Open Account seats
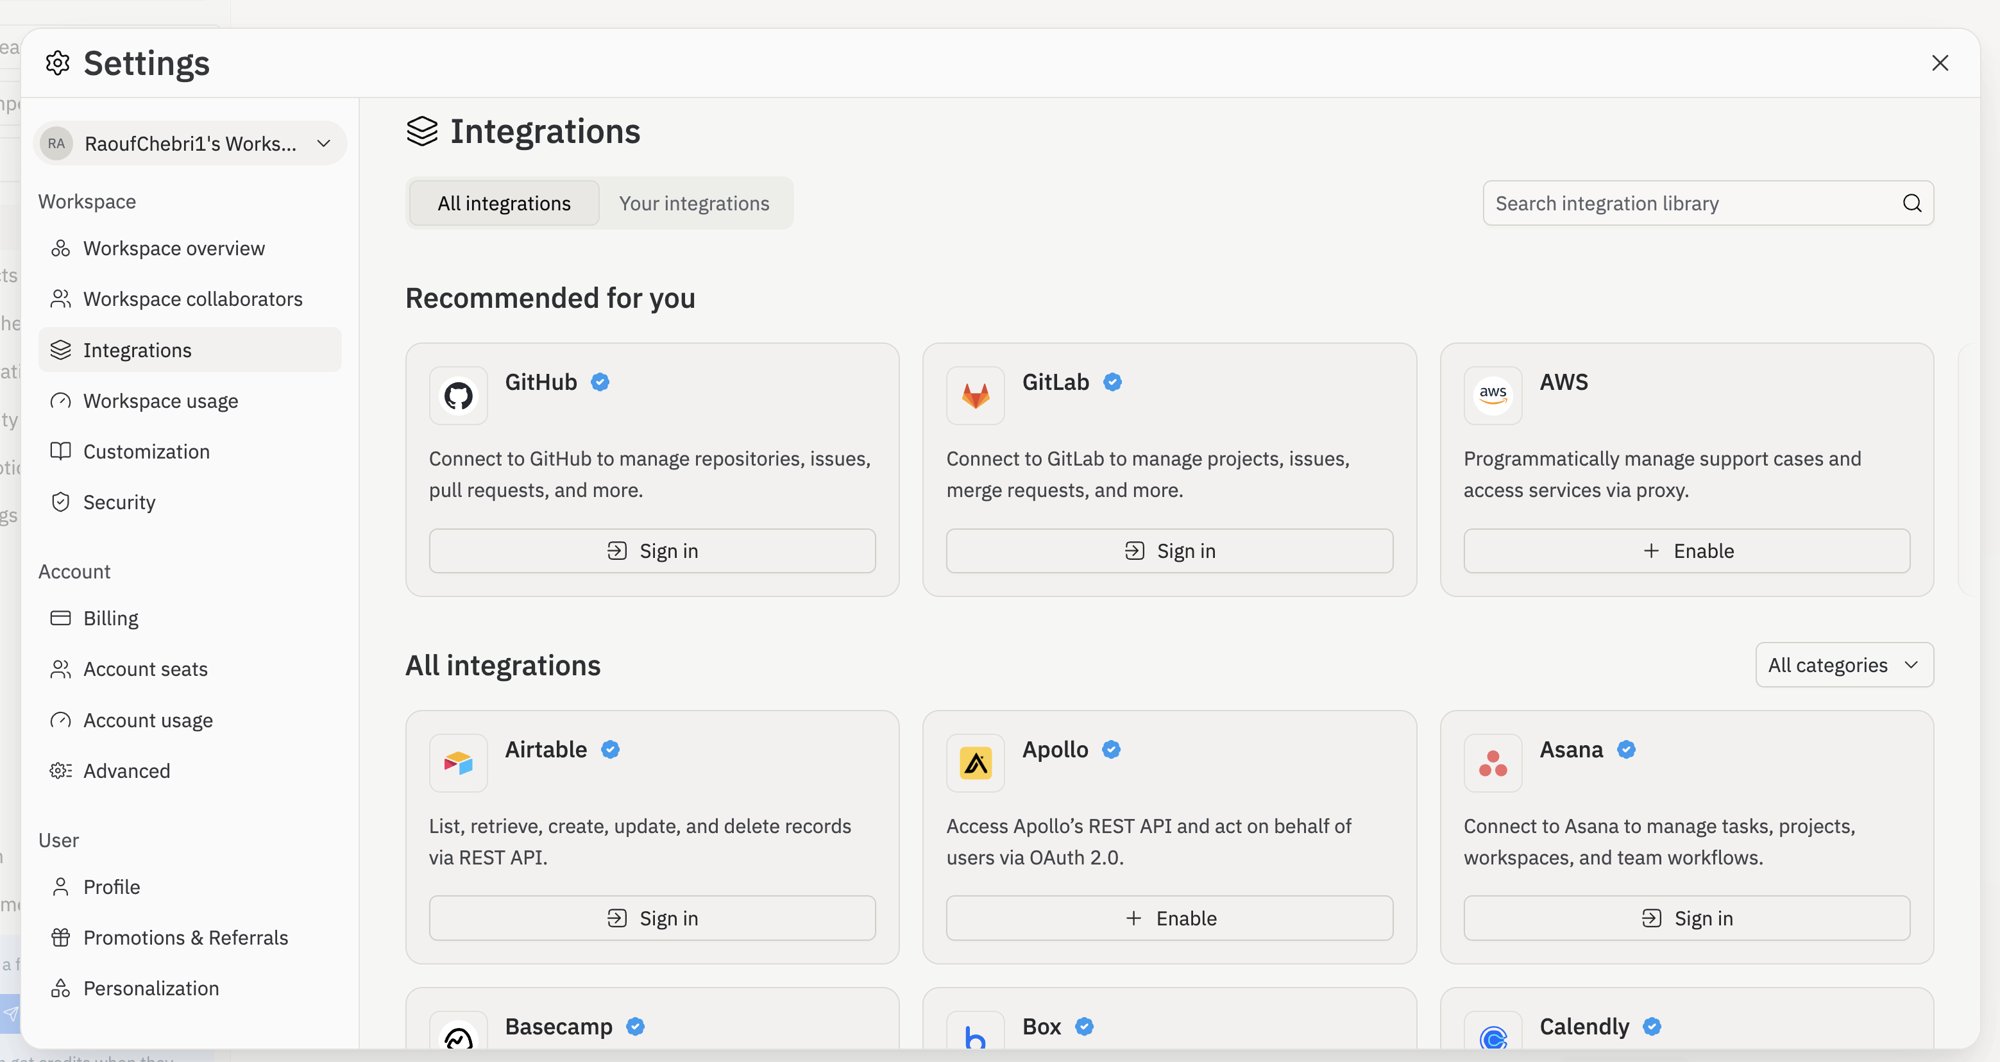This screenshot has width=2000, height=1062. click(190, 669)
